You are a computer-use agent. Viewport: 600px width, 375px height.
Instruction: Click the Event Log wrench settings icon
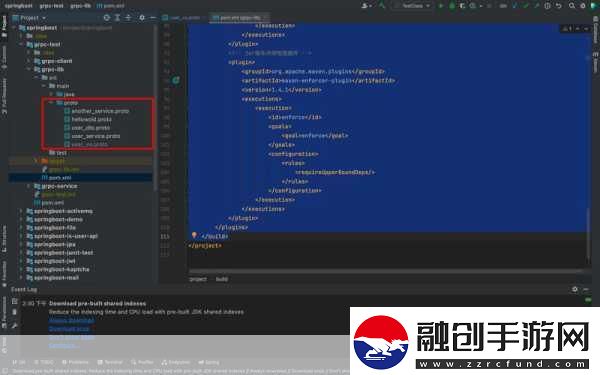point(15,325)
